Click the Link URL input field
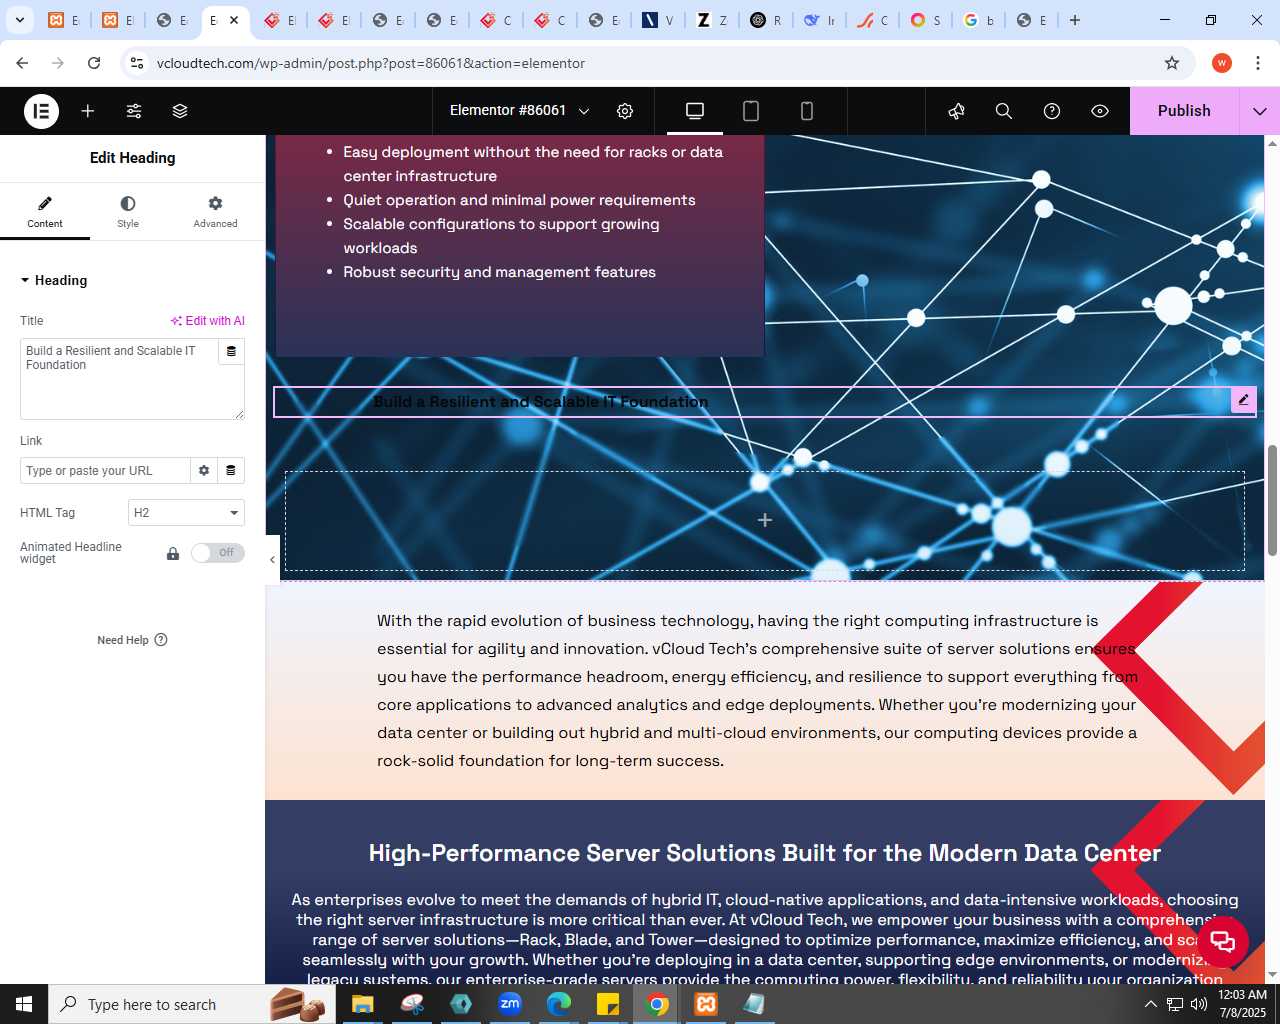Screen dimensions: 1280x1024 coord(105,471)
